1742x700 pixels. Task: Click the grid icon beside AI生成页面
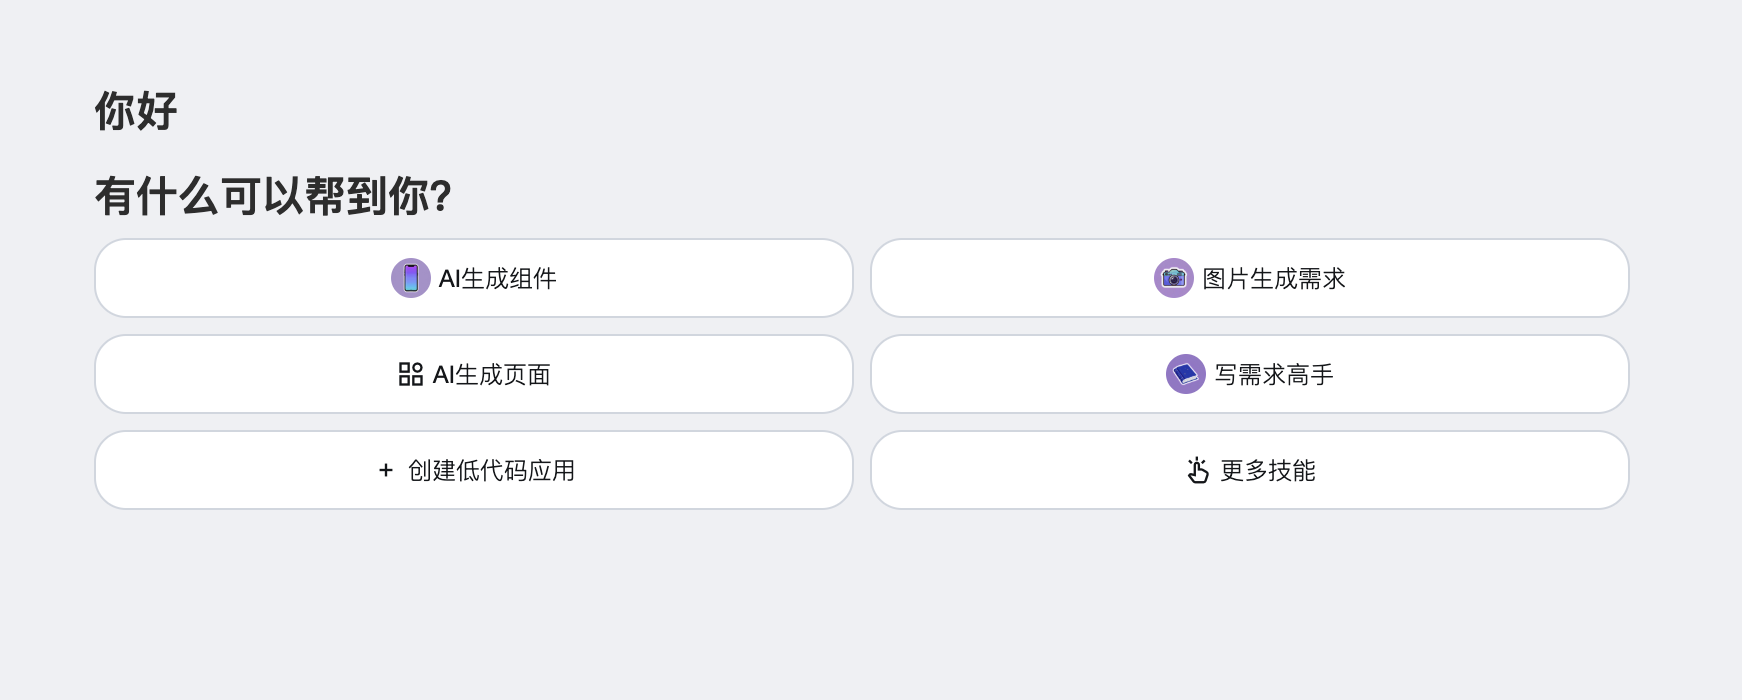click(410, 374)
